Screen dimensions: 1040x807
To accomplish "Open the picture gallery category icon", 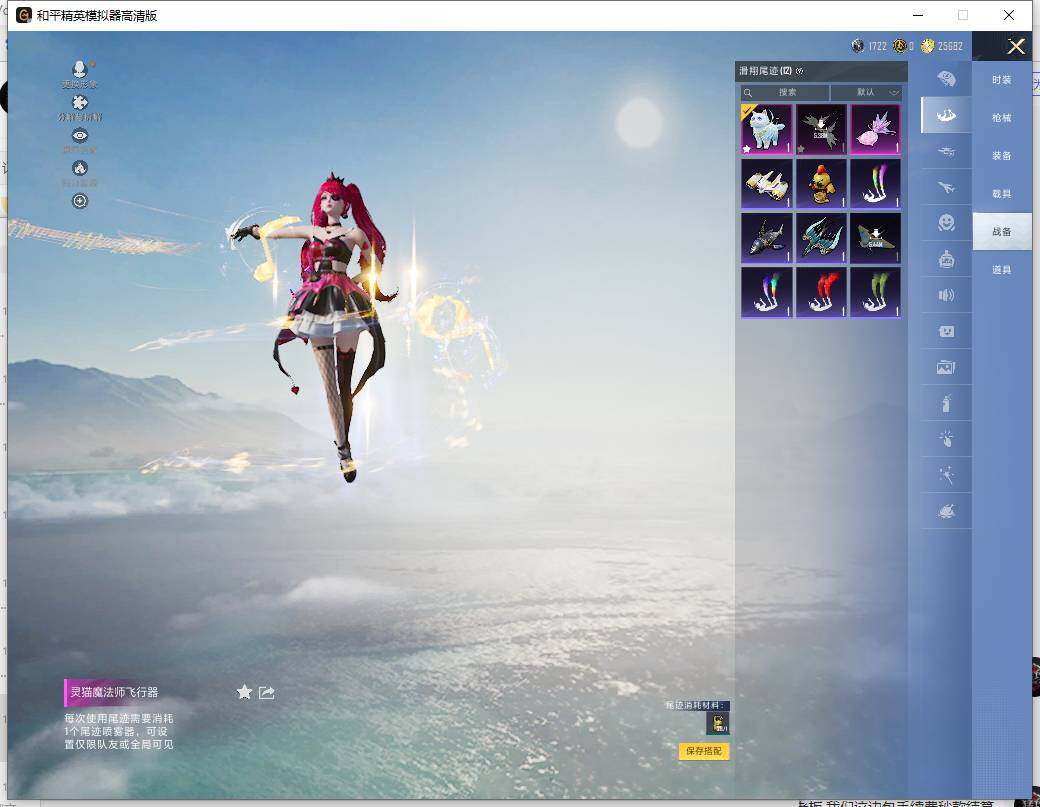I will (x=946, y=367).
